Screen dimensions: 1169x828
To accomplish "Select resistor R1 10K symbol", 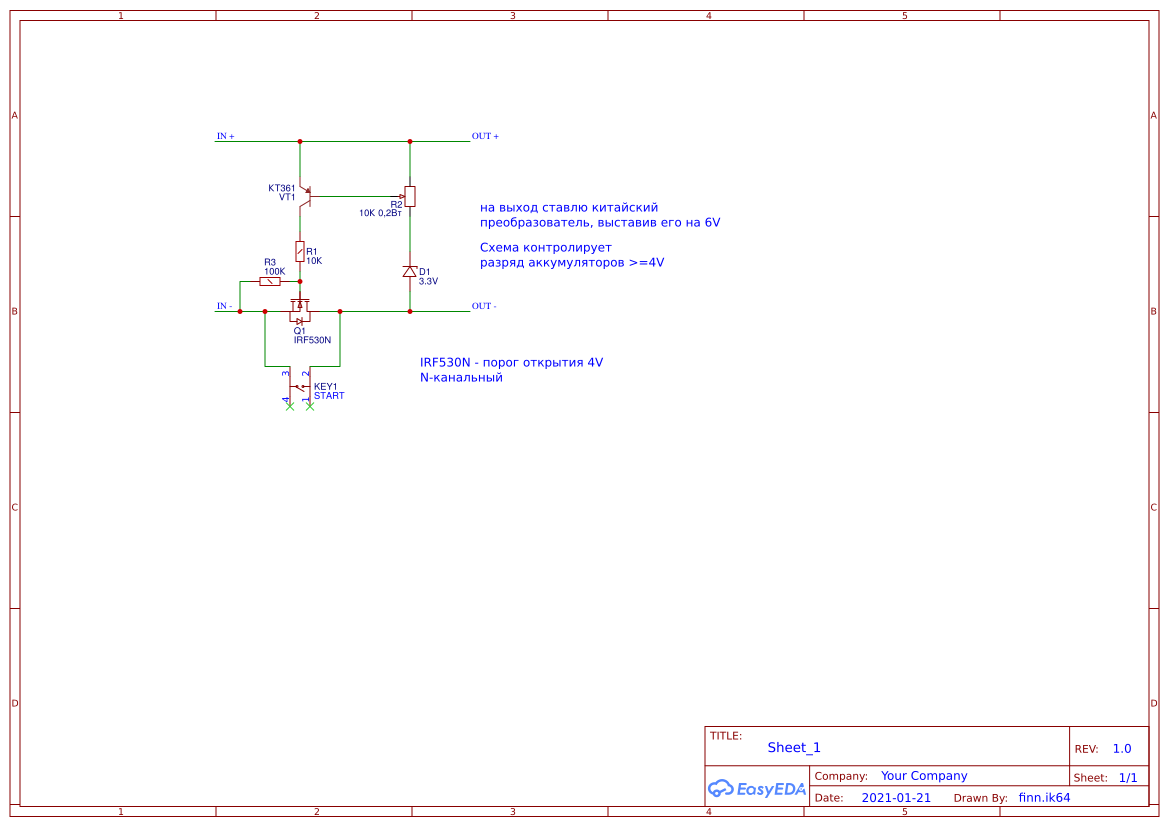I will click(300, 253).
